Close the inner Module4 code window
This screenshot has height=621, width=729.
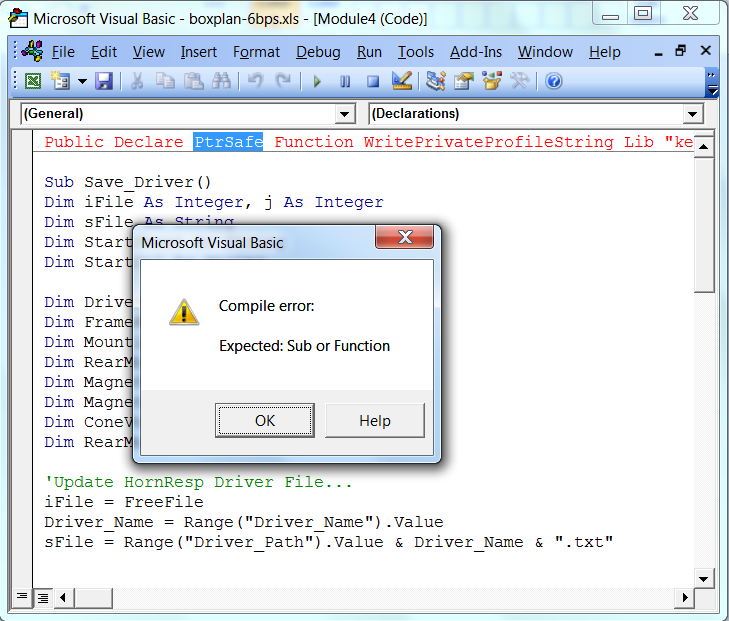705,50
